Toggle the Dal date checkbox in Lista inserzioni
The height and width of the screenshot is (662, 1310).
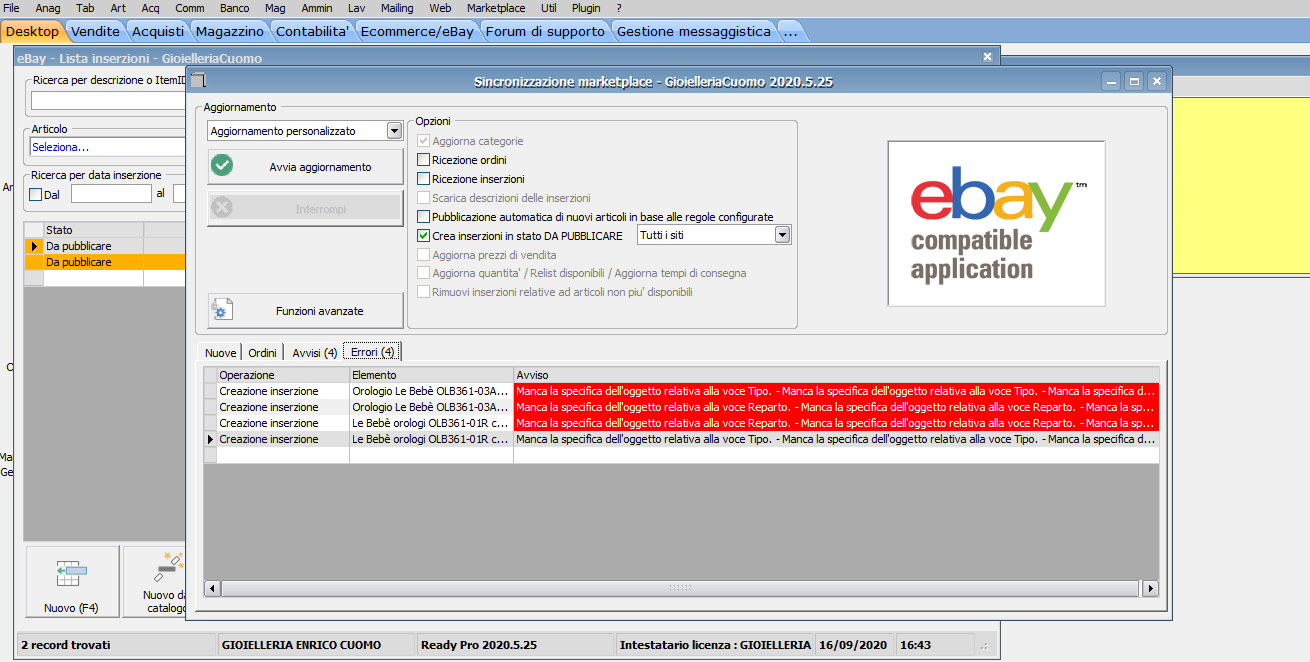(x=36, y=195)
